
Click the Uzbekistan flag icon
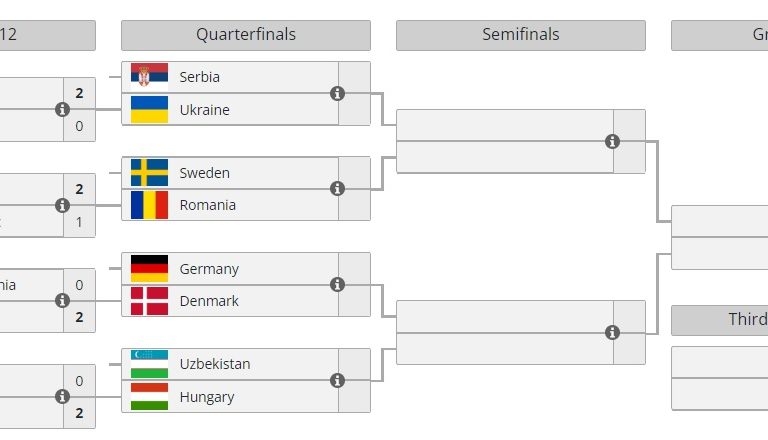pyautogui.click(x=149, y=364)
